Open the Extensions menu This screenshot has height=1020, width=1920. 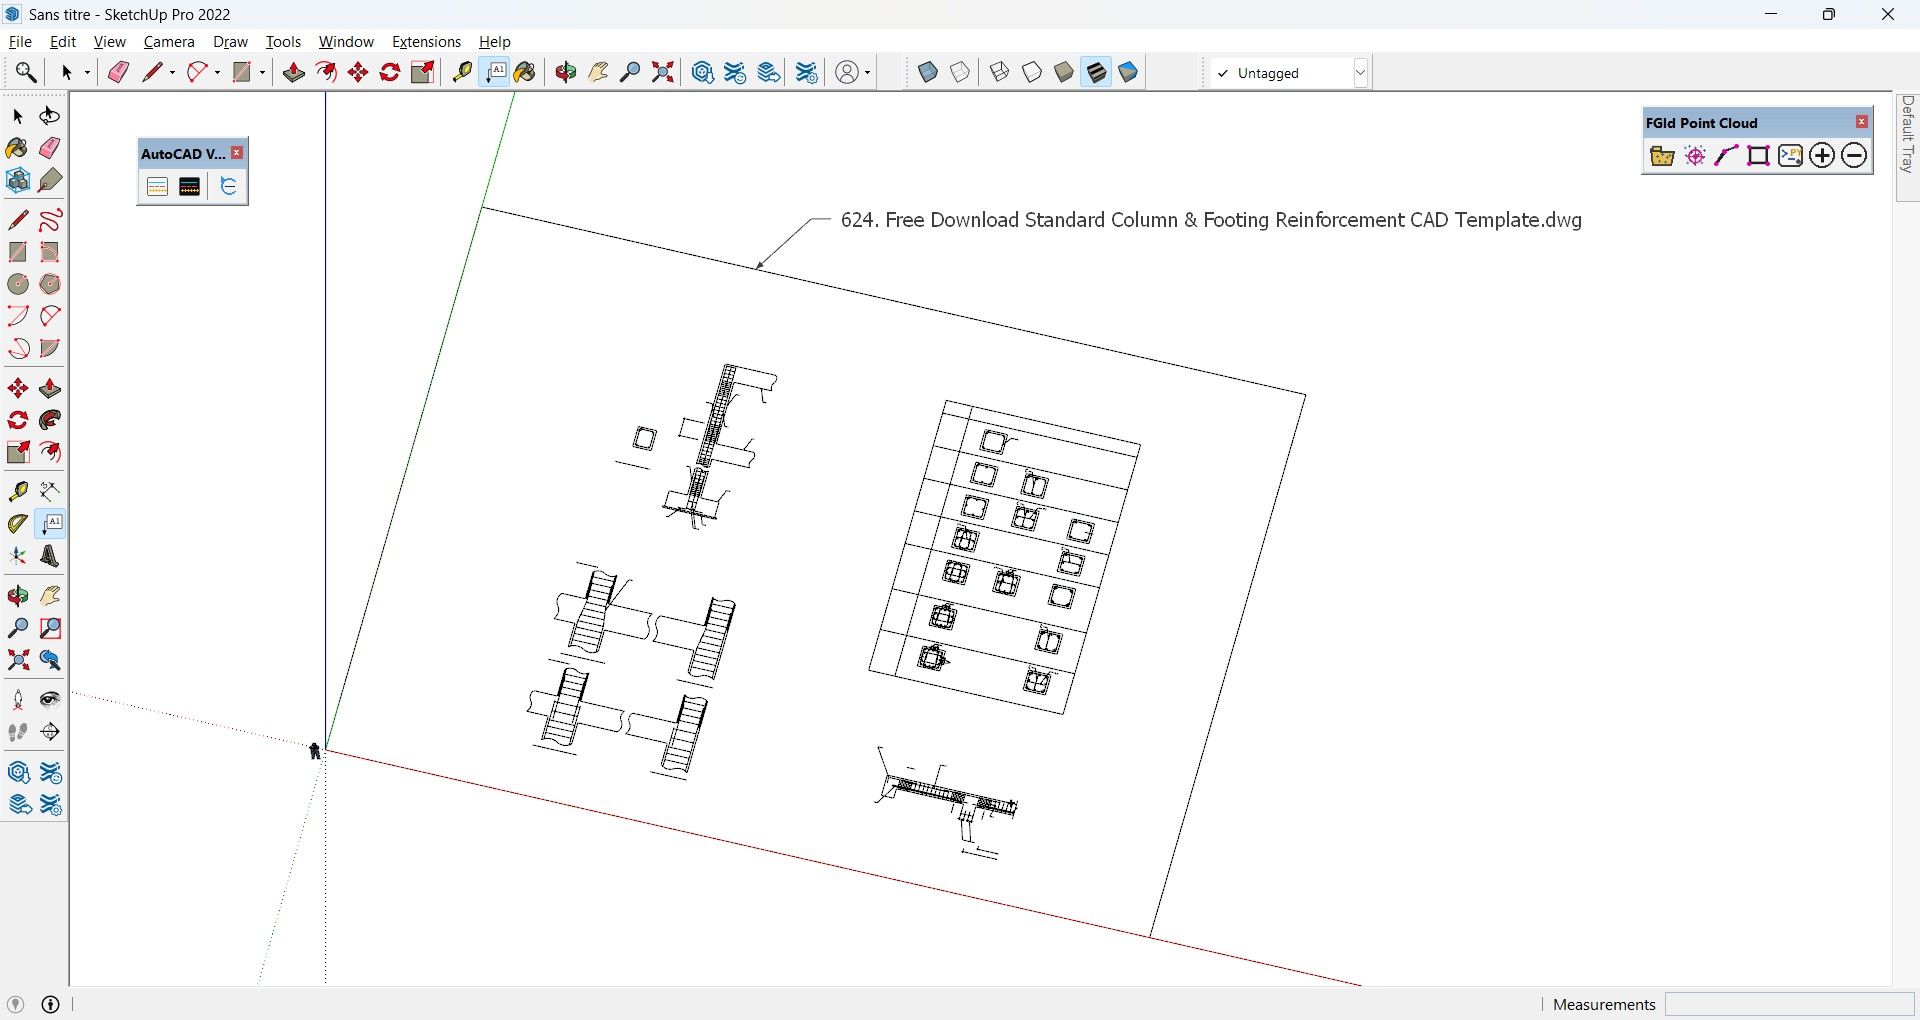click(426, 41)
